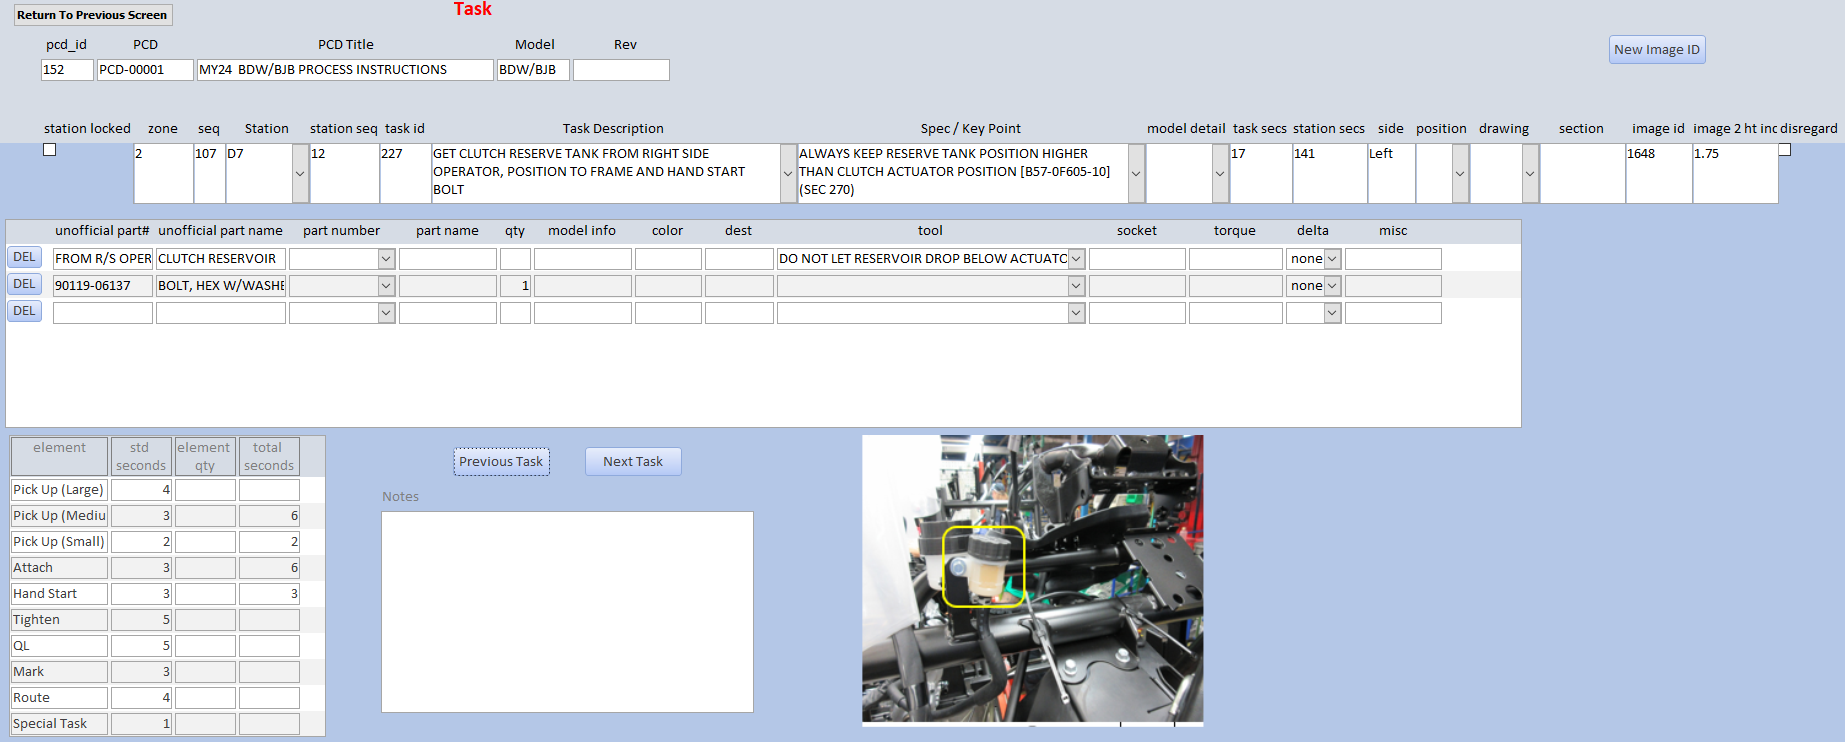Click Return To Previous Screen button
The image size is (1845, 742).
(x=92, y=15)
